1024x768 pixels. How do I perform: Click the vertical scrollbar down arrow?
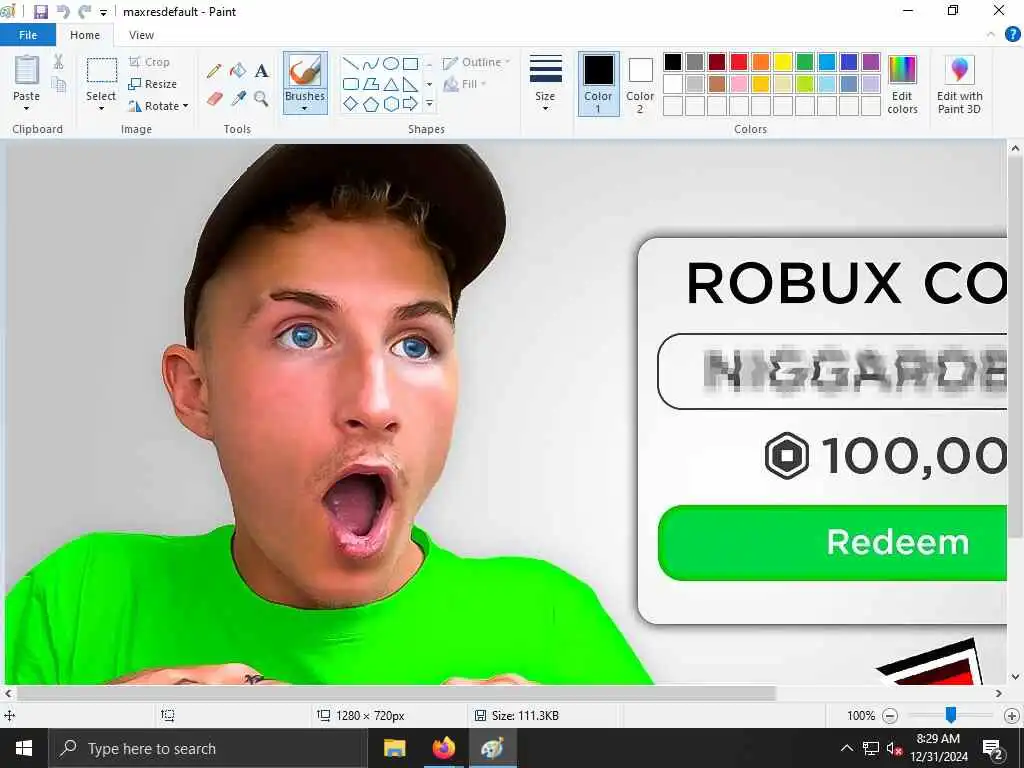1015,677
